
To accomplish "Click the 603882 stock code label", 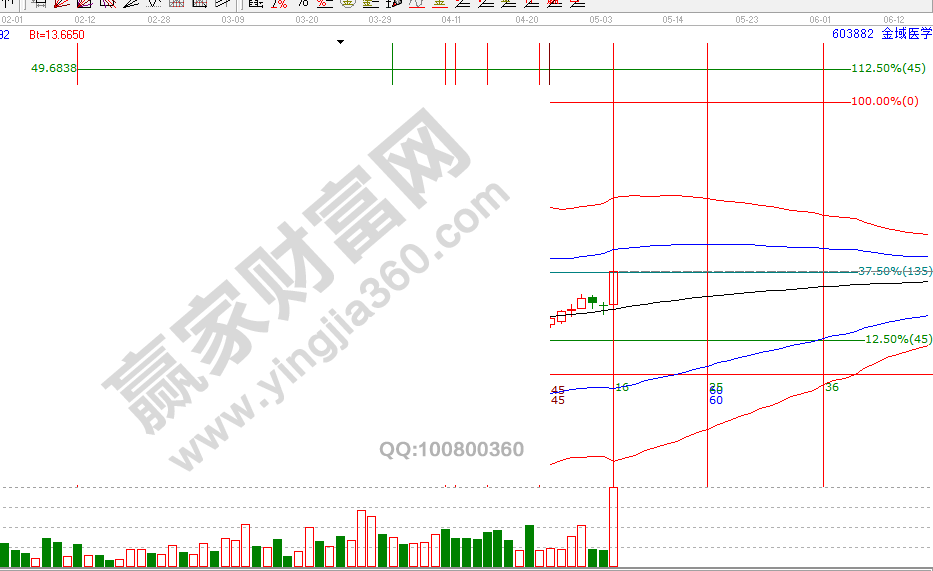I will click(852, 34).
